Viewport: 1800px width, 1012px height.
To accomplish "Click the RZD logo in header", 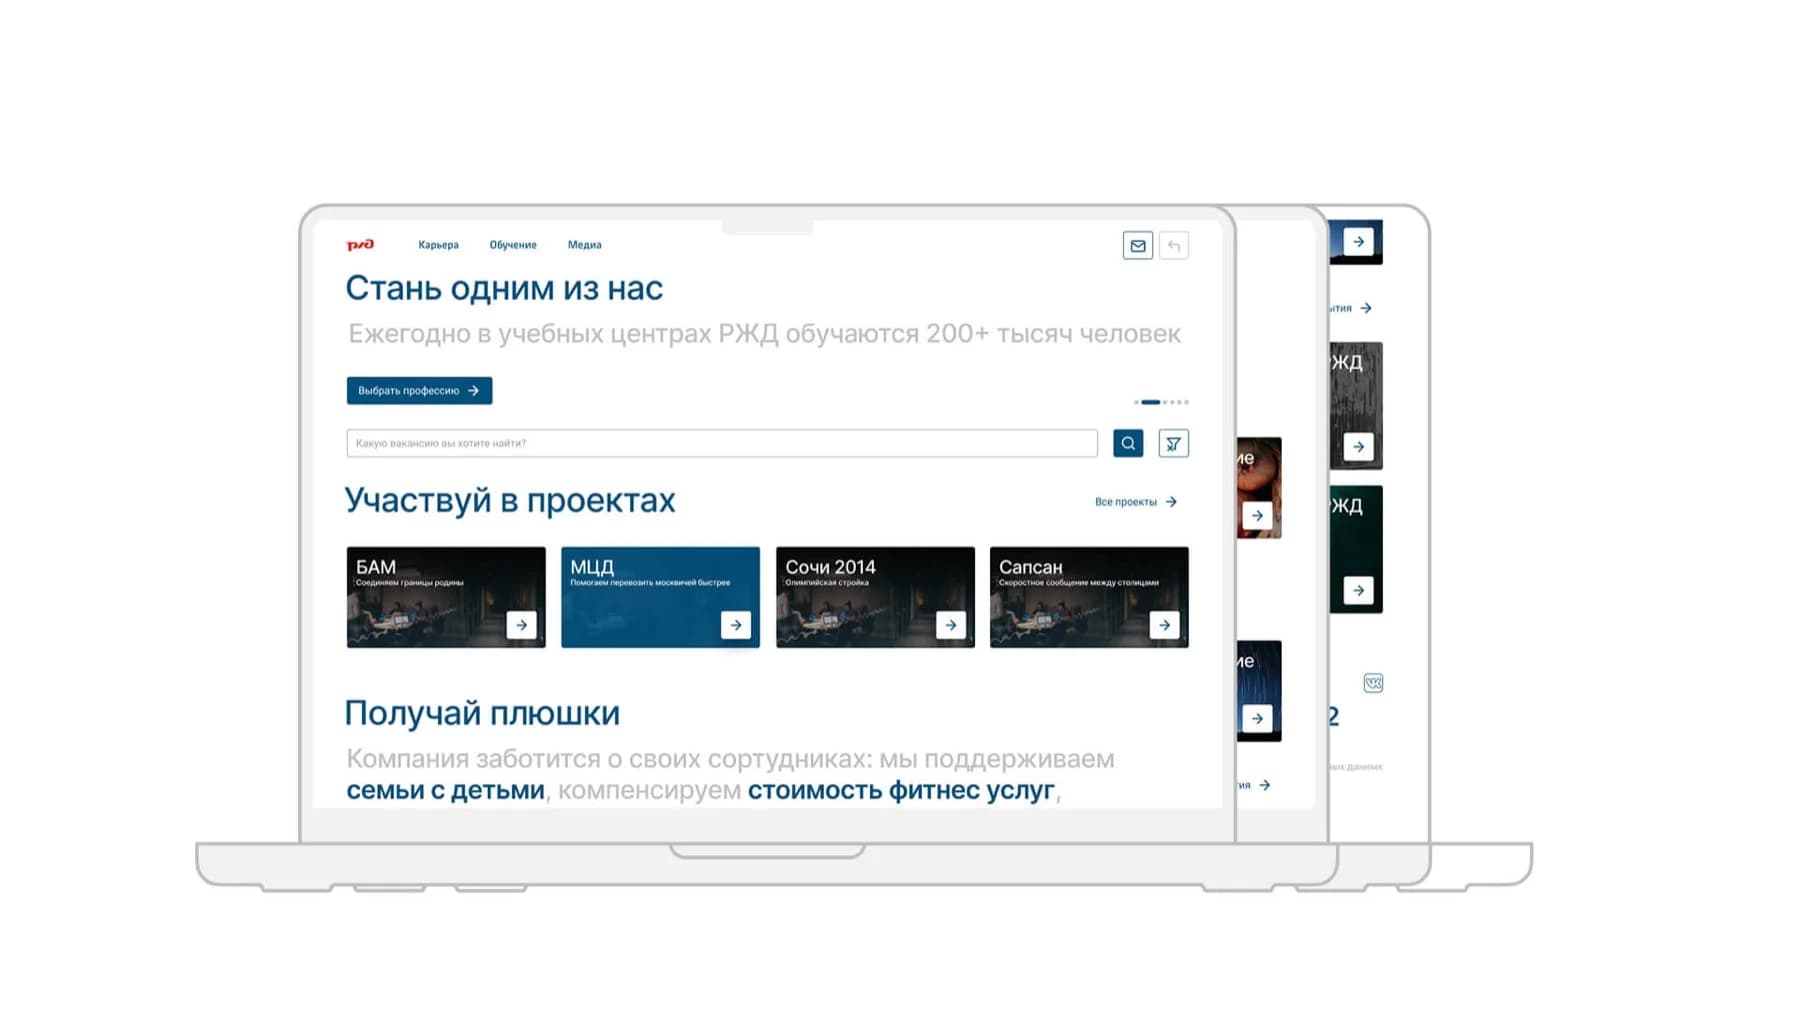I will tap(360, 245).
